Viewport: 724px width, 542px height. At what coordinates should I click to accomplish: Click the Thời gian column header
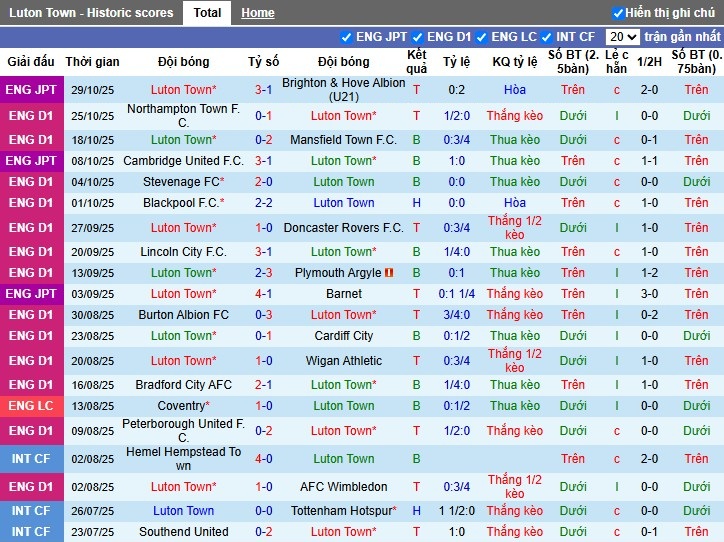pos(92,62)
